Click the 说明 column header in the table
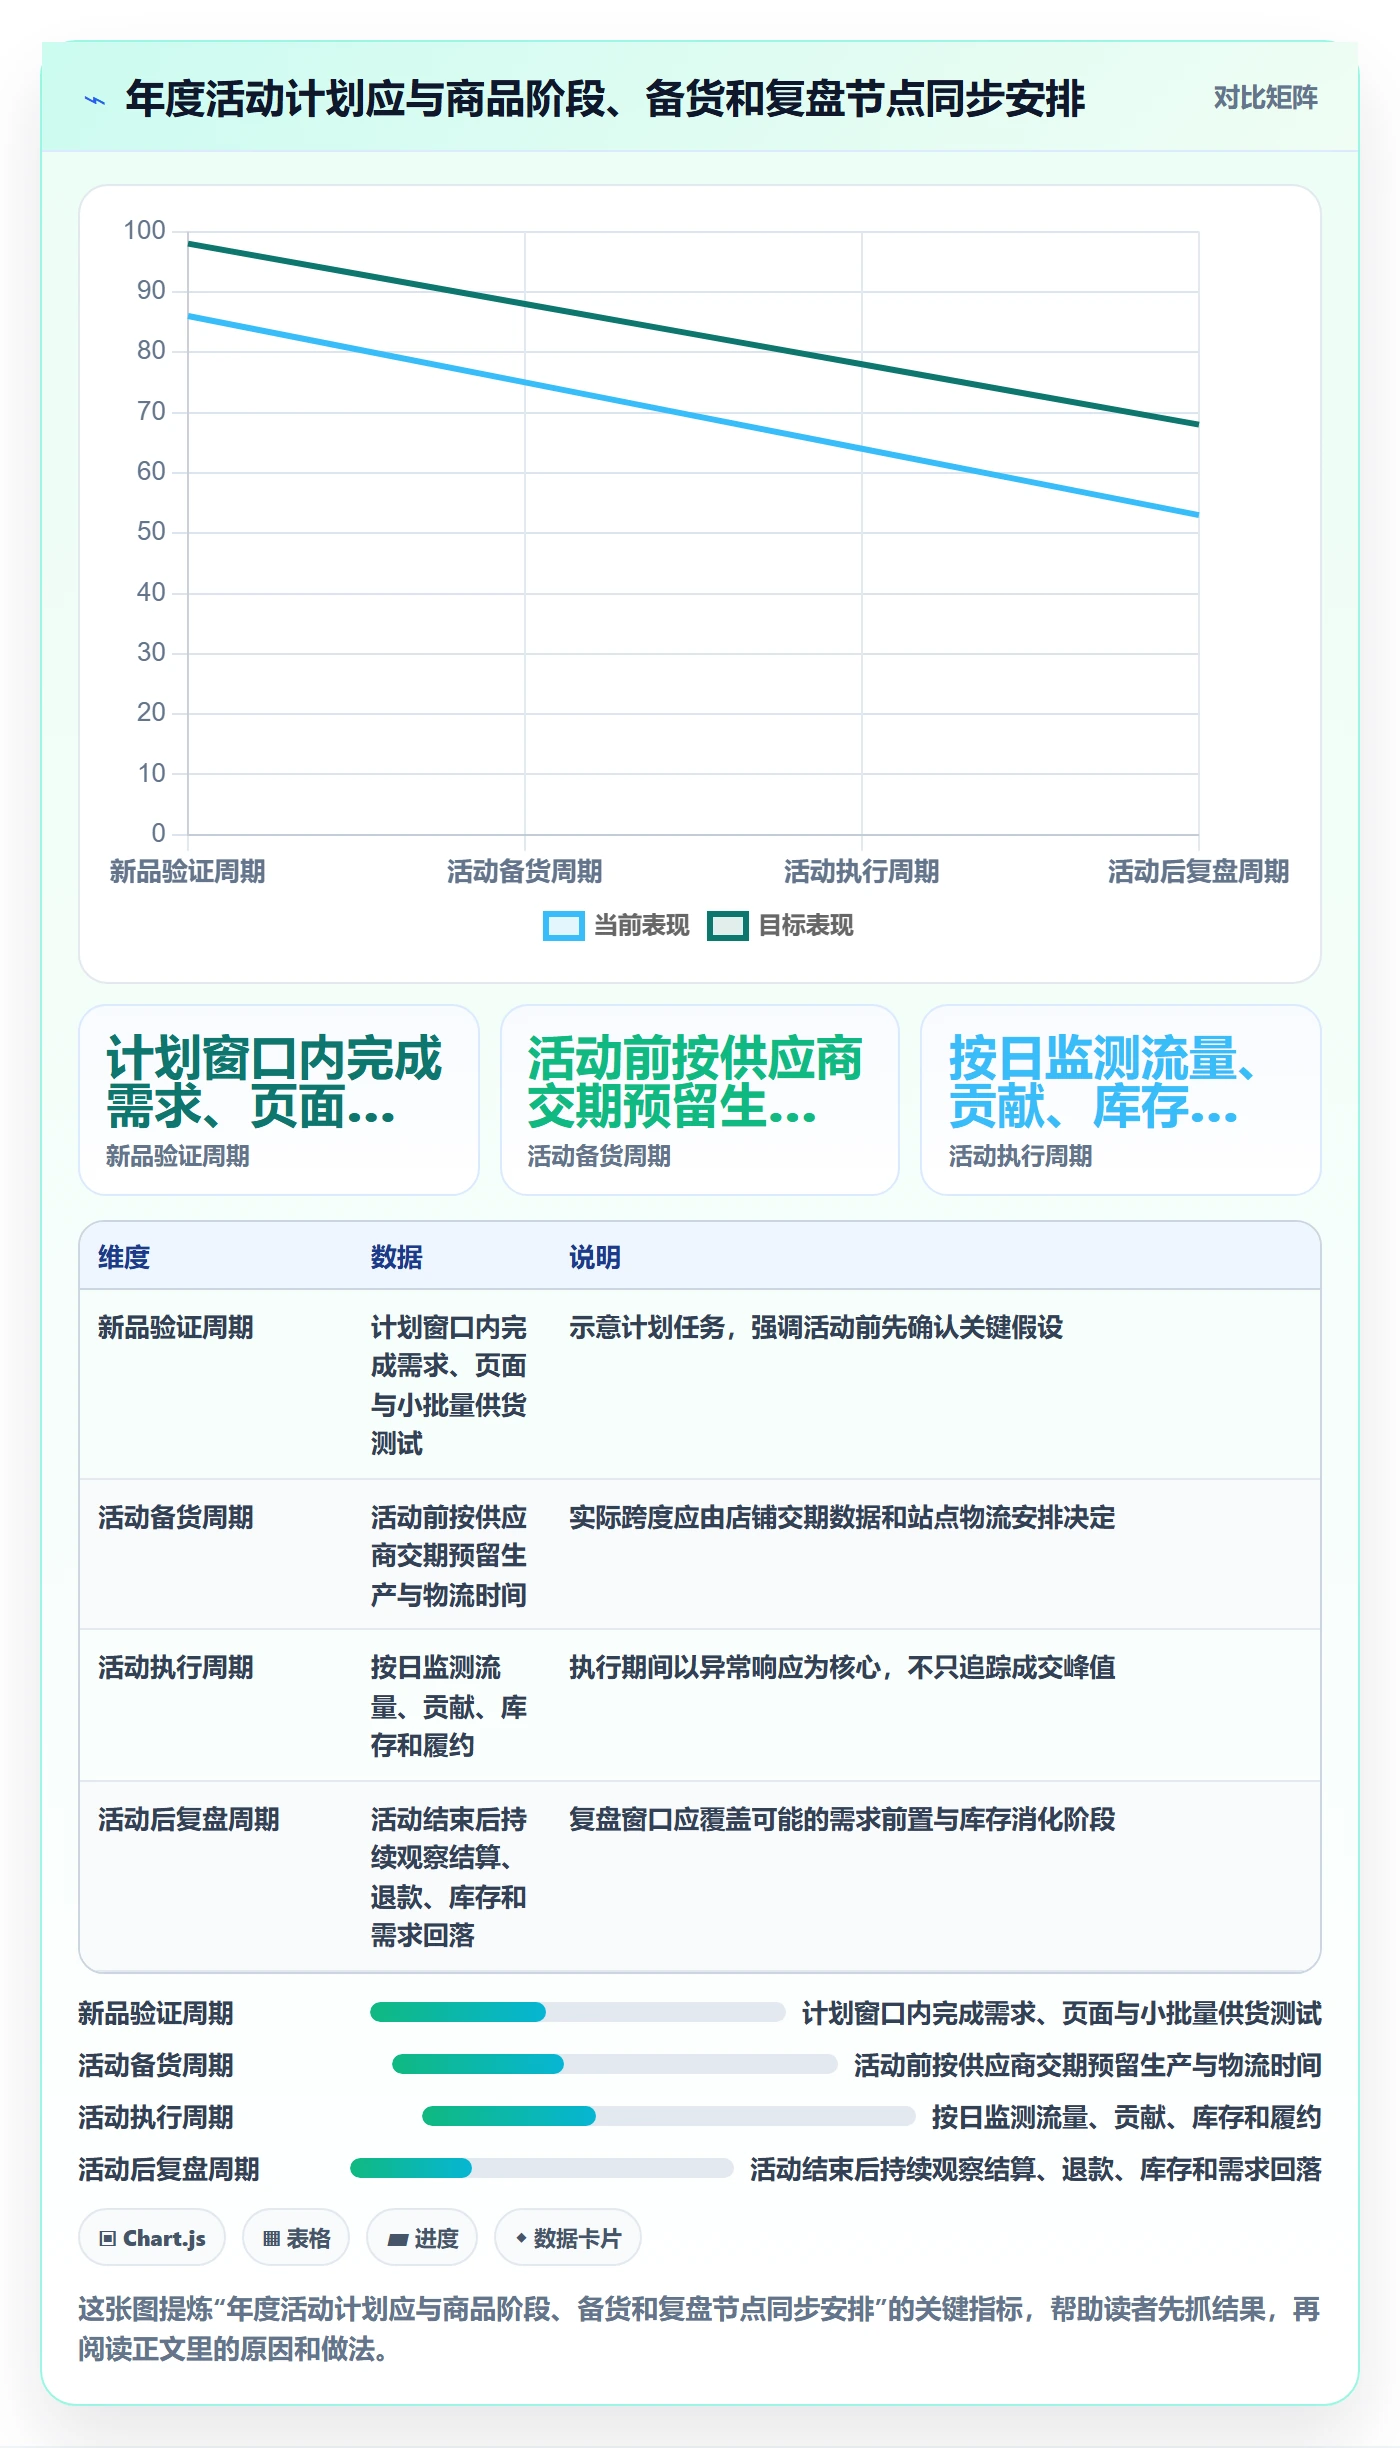The image size is (1400, 2448). 595,1258
